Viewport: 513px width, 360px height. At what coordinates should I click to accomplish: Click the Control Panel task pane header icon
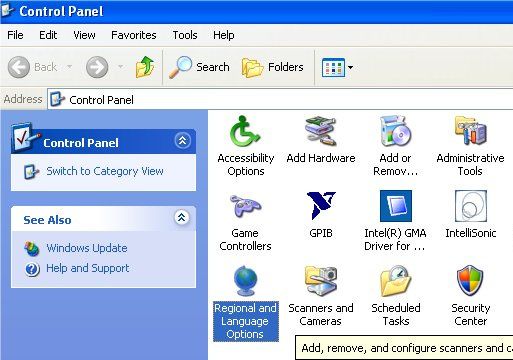26,138
